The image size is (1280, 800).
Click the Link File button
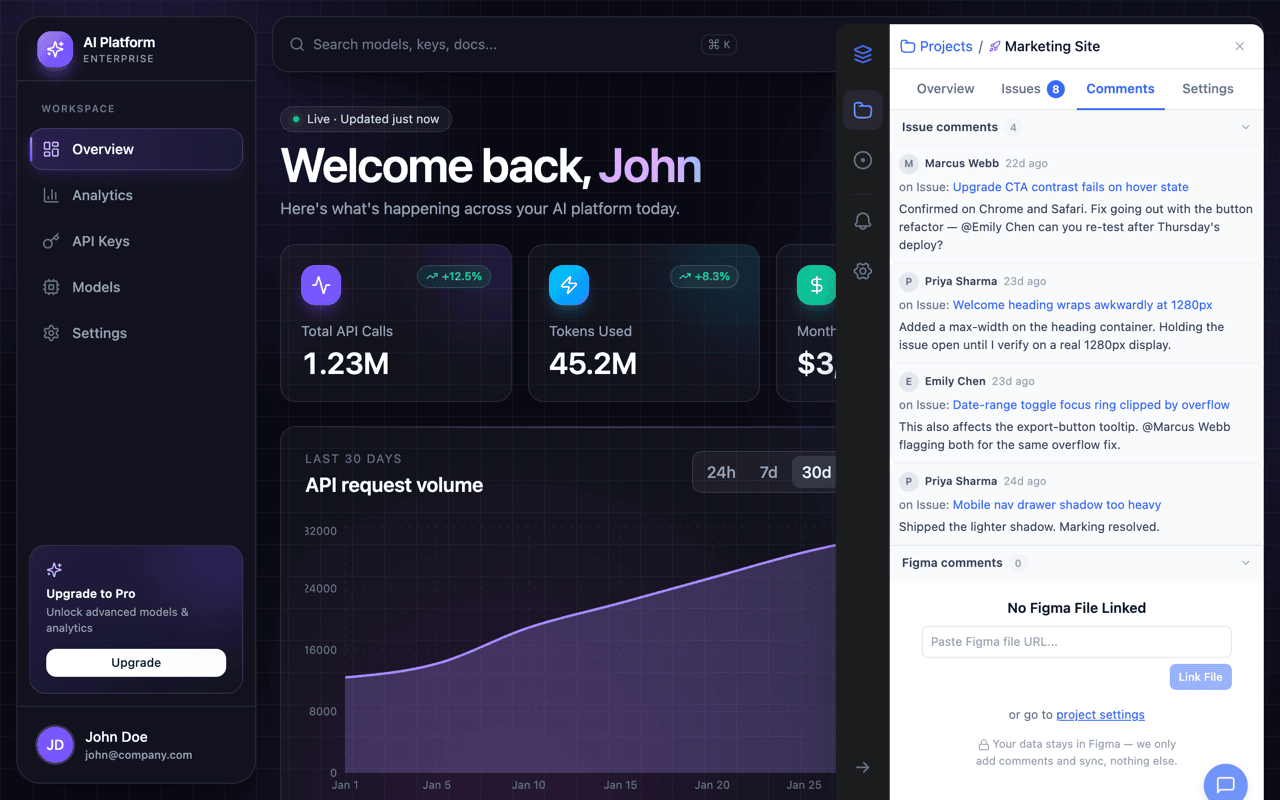click(1200, 677)
